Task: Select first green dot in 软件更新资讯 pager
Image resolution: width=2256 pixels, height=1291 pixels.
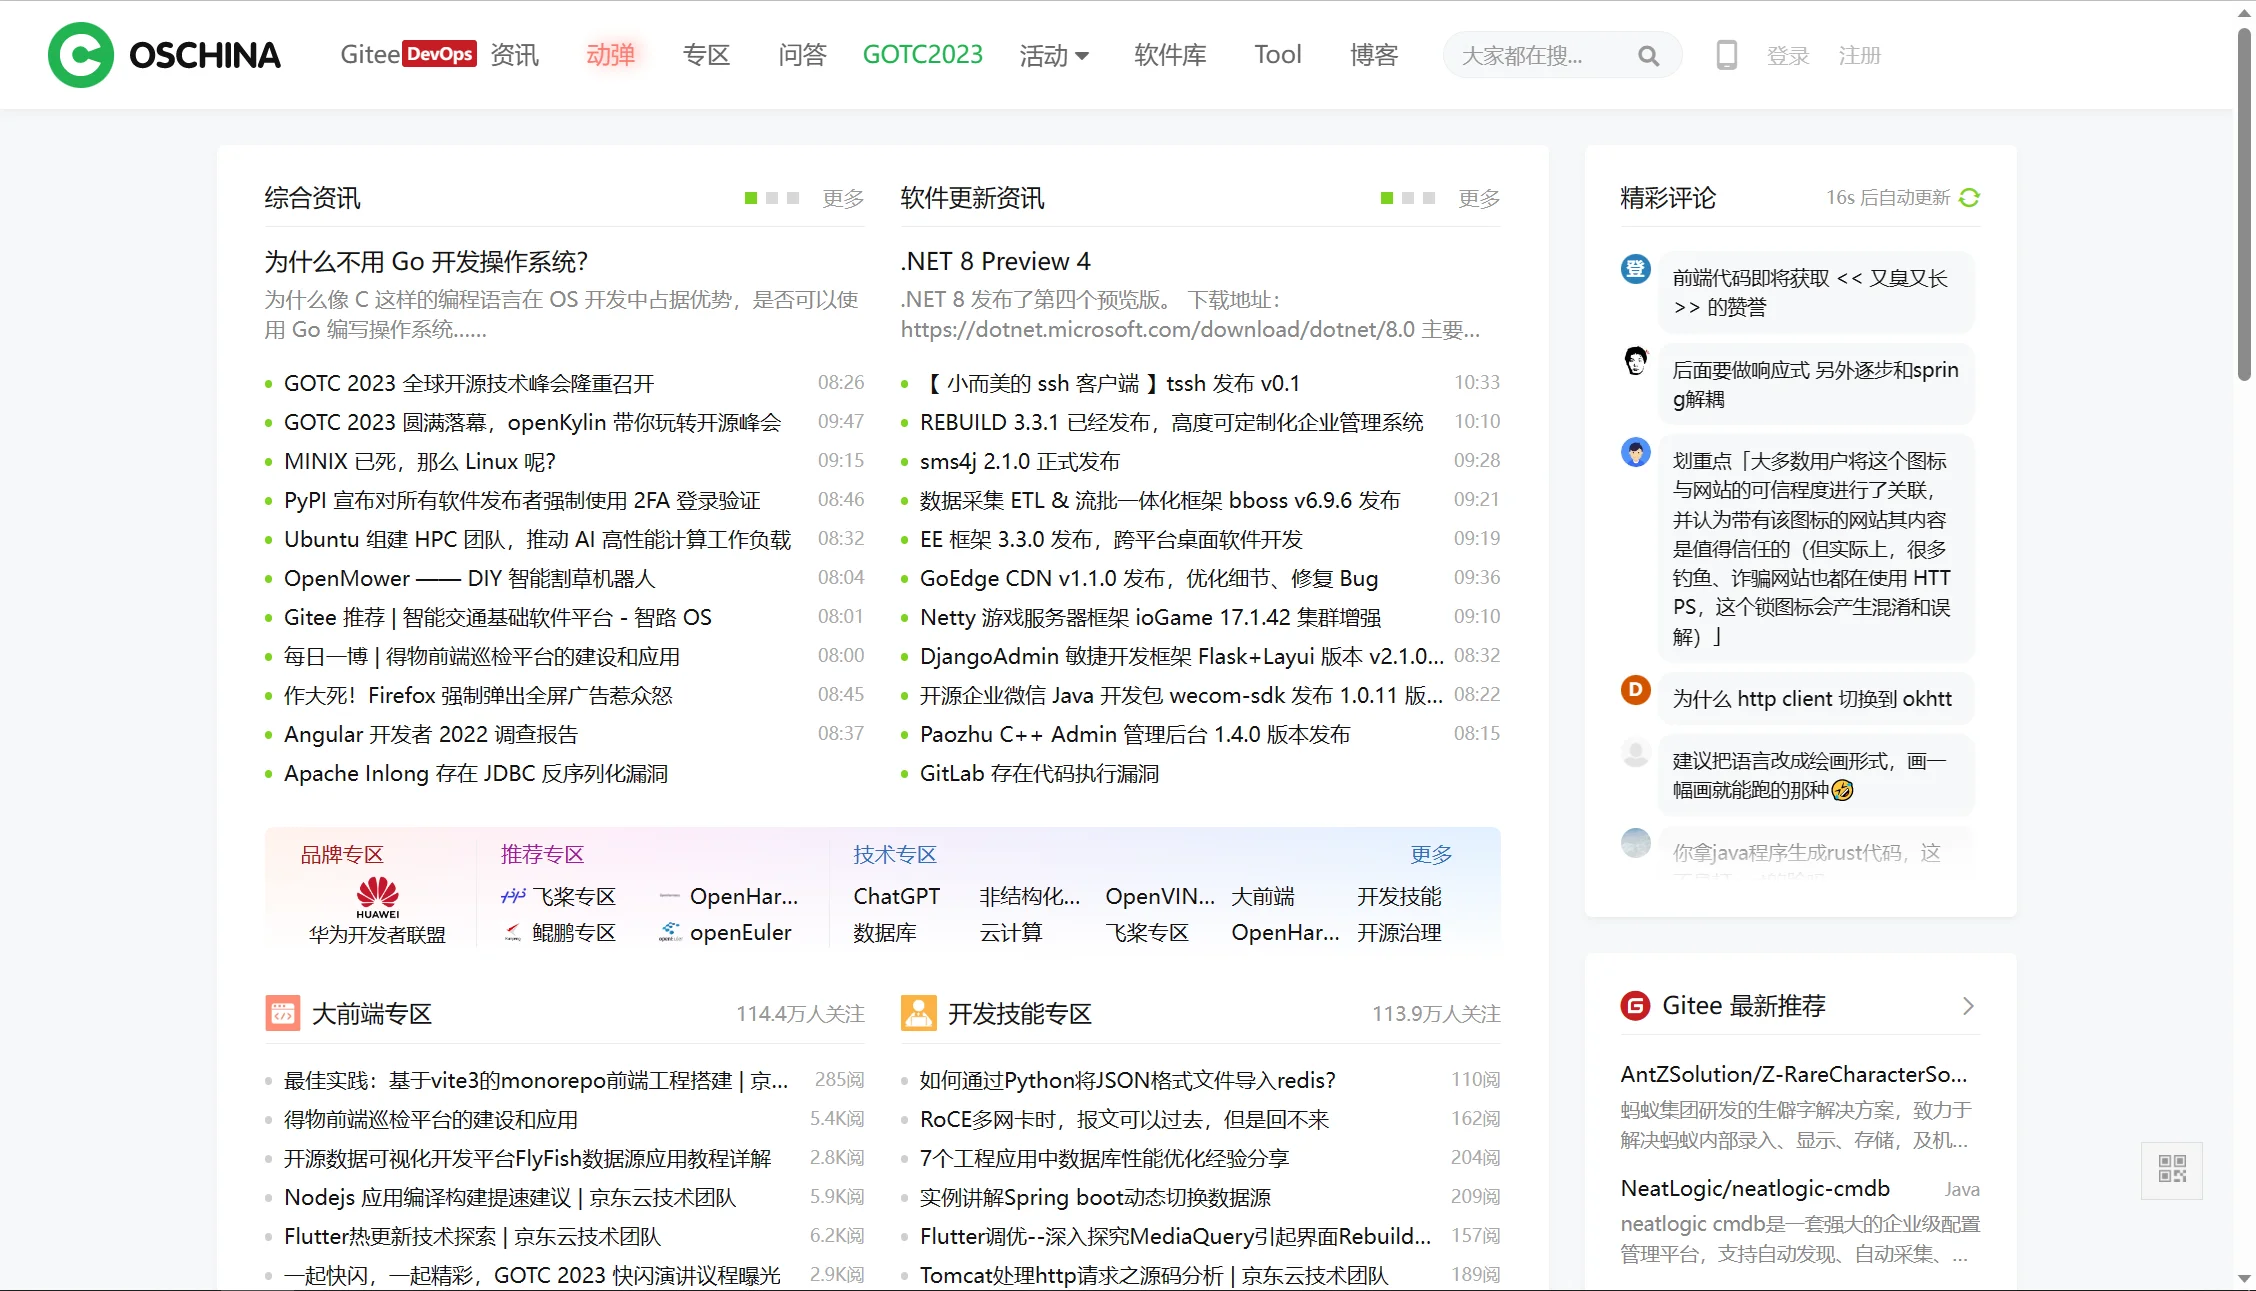Action: pos(1387,198)
